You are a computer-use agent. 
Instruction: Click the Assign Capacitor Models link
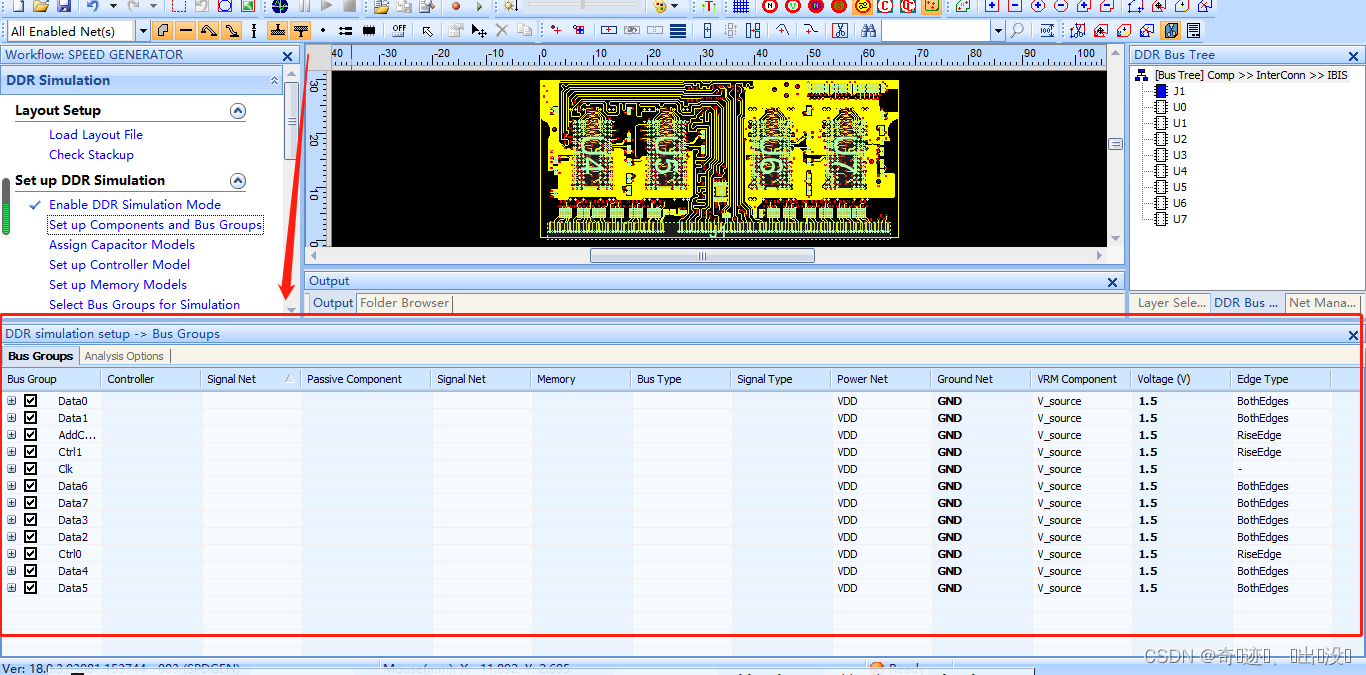point(121,245)
